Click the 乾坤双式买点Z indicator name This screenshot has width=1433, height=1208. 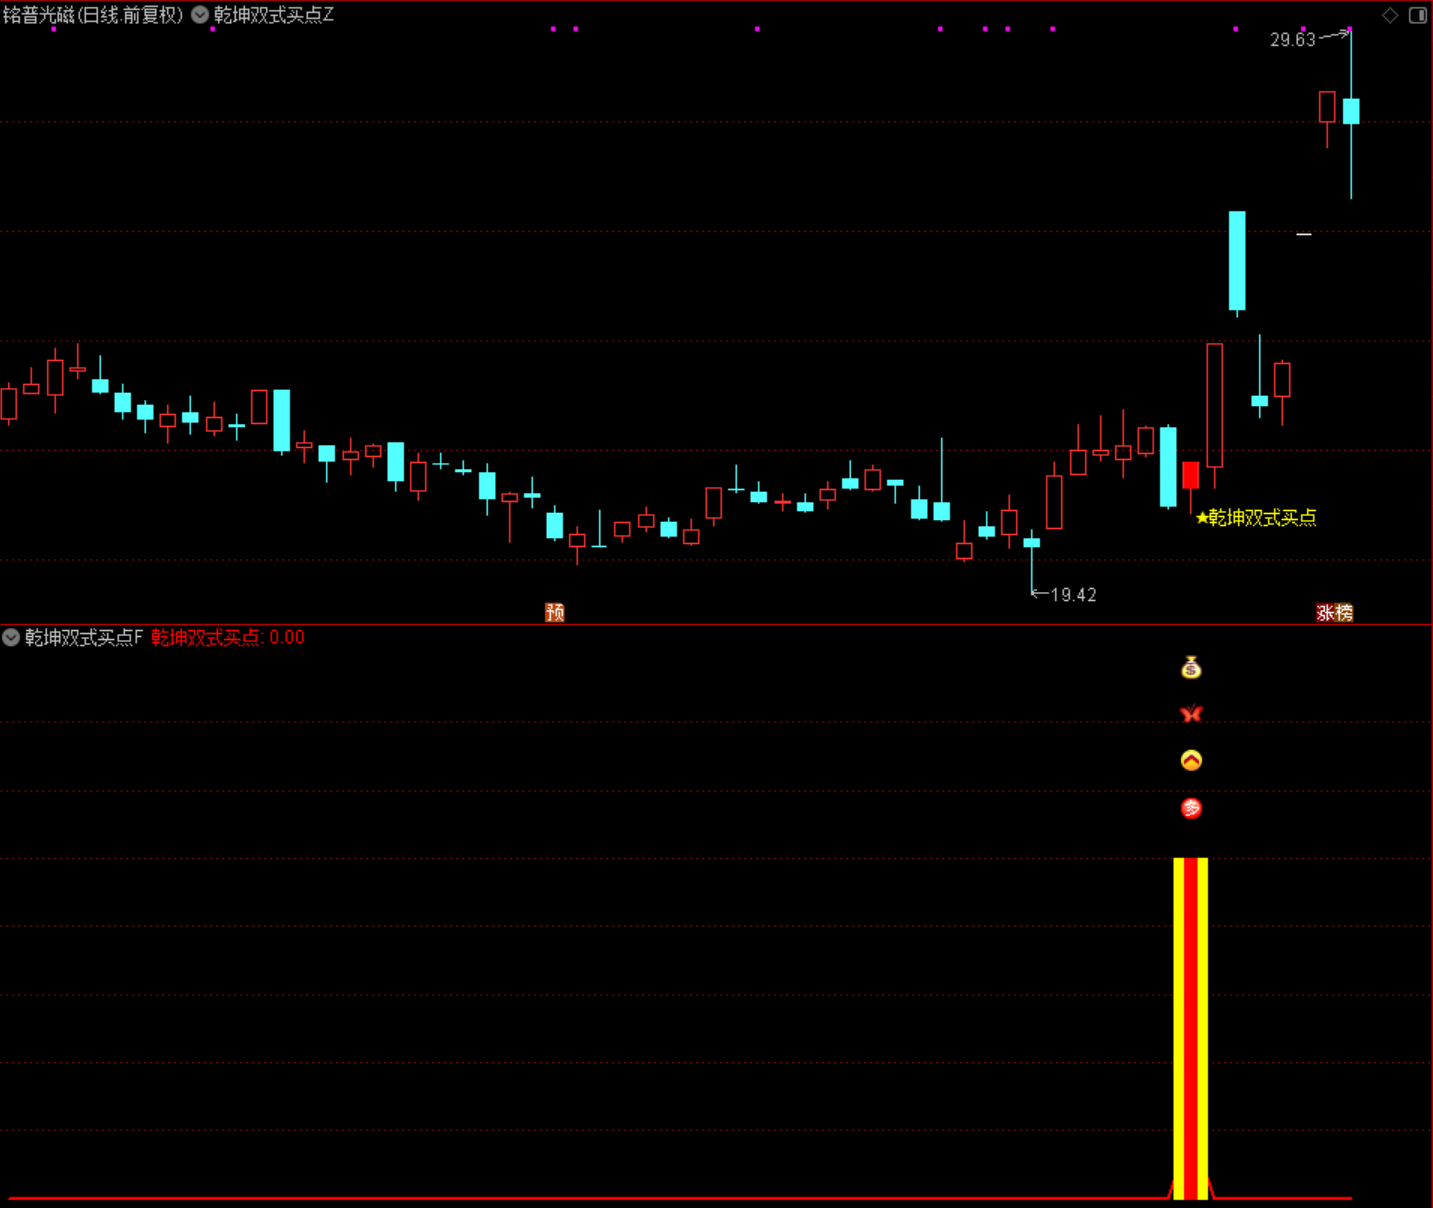273,15
